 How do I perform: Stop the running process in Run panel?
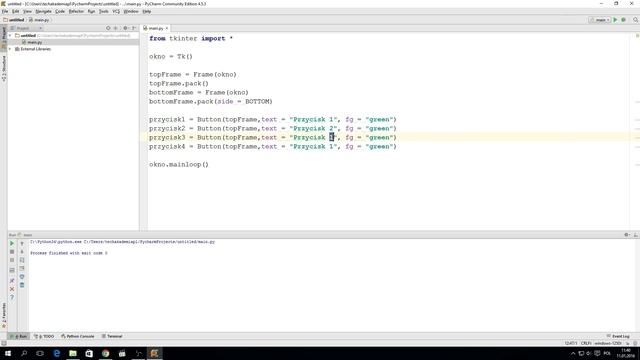pos(12,252)
